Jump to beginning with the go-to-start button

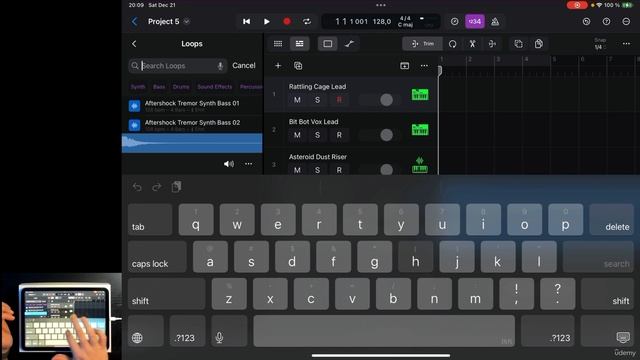coord(247,22)
